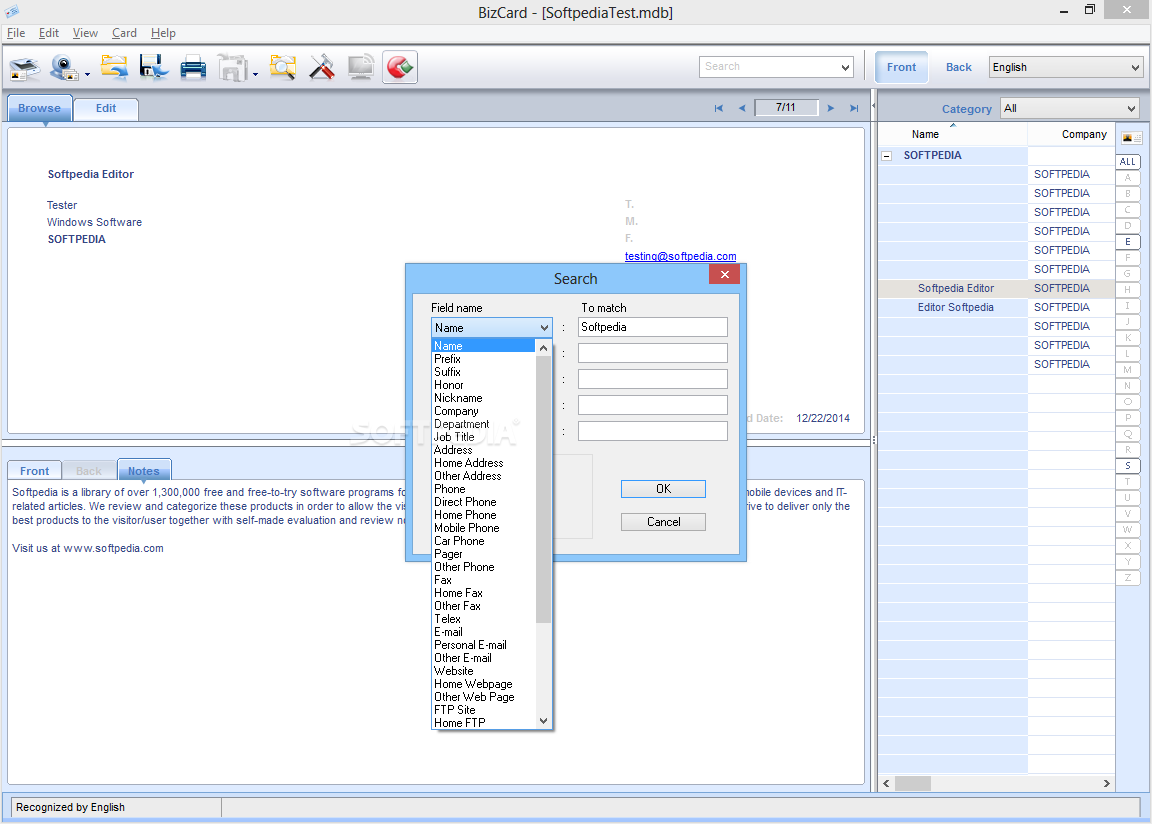Switch to the lower Front tab

(35, 471)
